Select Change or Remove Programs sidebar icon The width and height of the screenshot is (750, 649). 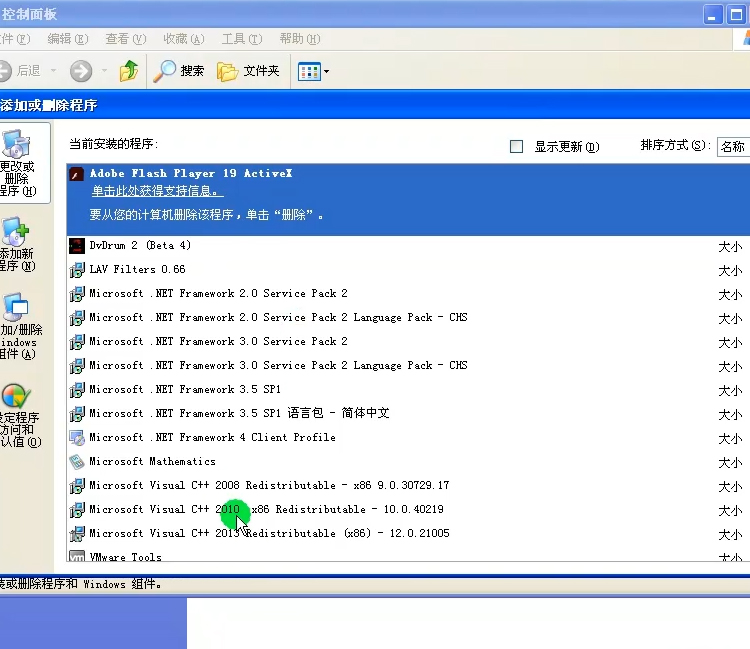point(17,143)
